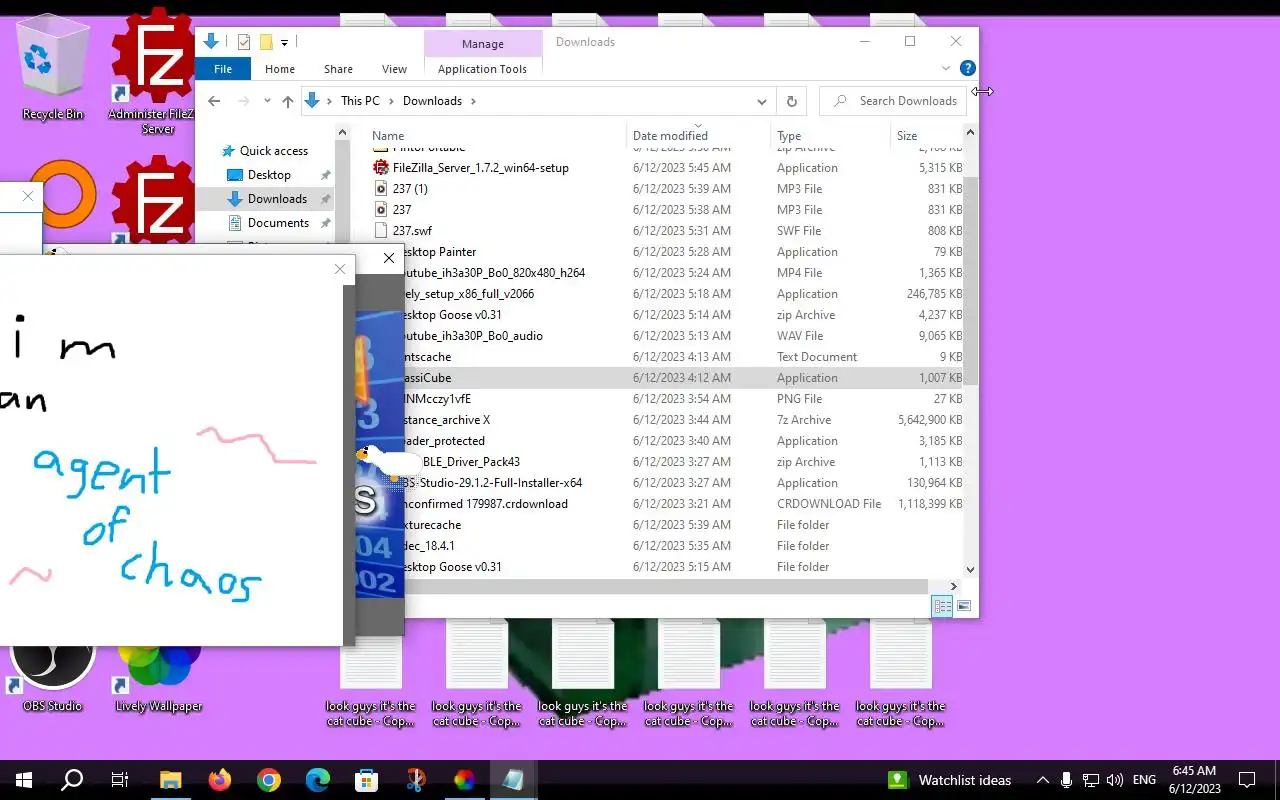Screen dimensions: 1280x800
Task: Open Windows Start menu
Action: 24,780
